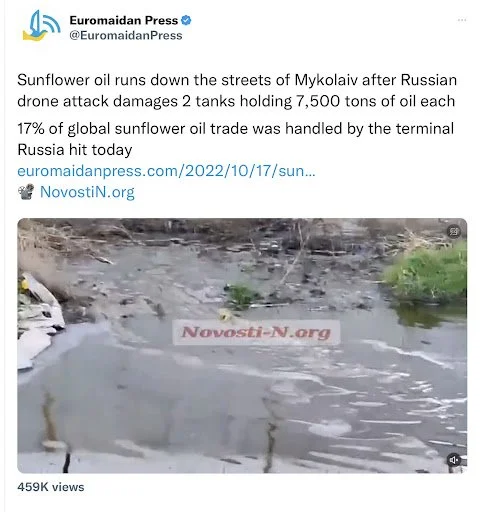Click the Novosti-N.org watermark in video
The image size is (480, 512).
point(256,332)
